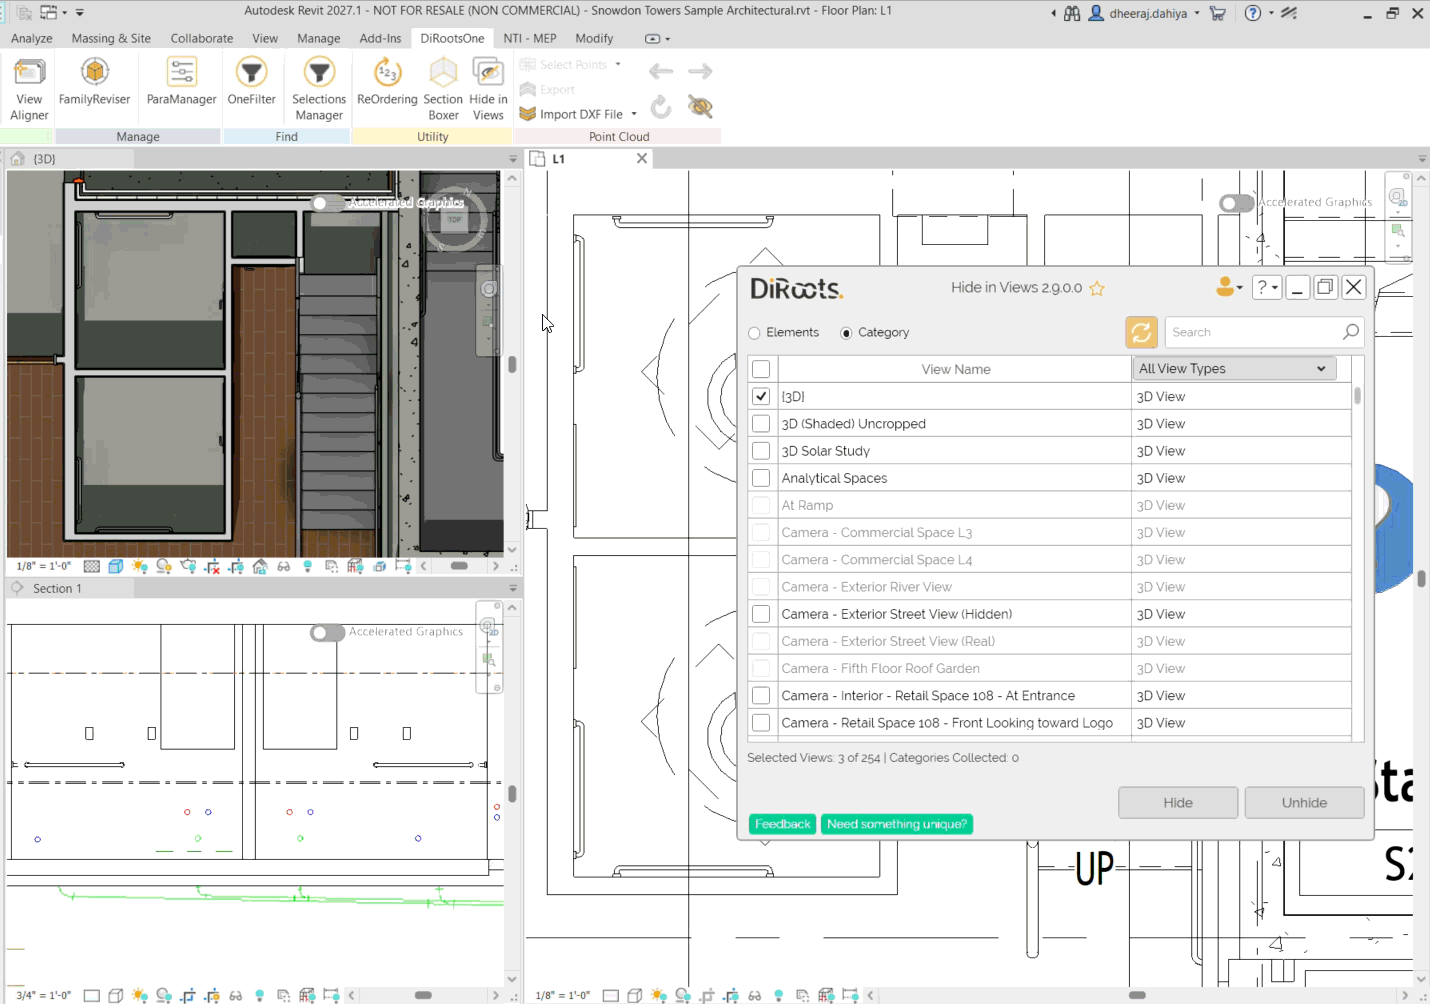Click the Point Cloud rotate refresh icon

coord(661,106)
